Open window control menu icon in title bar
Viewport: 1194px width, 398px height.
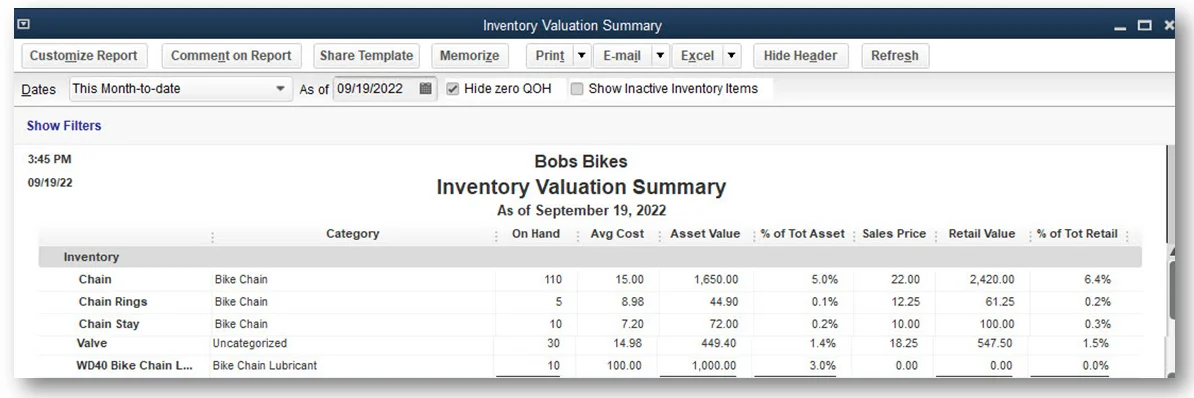[x=24, y=25]
